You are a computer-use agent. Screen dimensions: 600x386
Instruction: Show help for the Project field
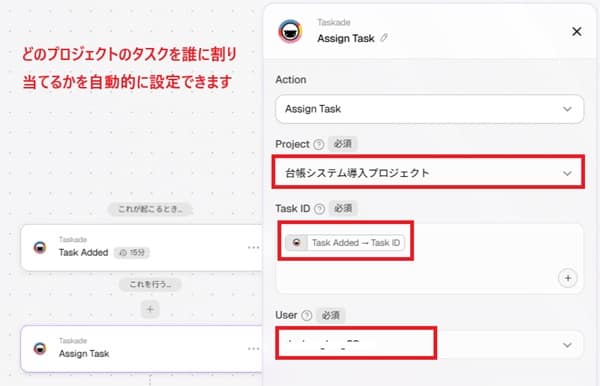[318, 145]
